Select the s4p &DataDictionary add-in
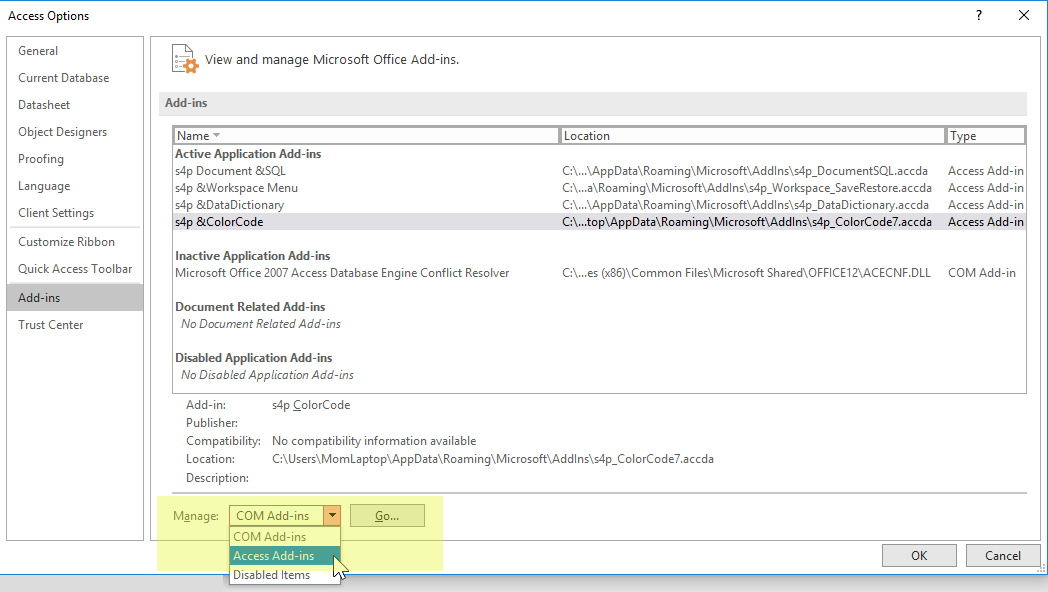Viewport: 1048px width, 592px height. pyautogui.click(x=599, y=205)
